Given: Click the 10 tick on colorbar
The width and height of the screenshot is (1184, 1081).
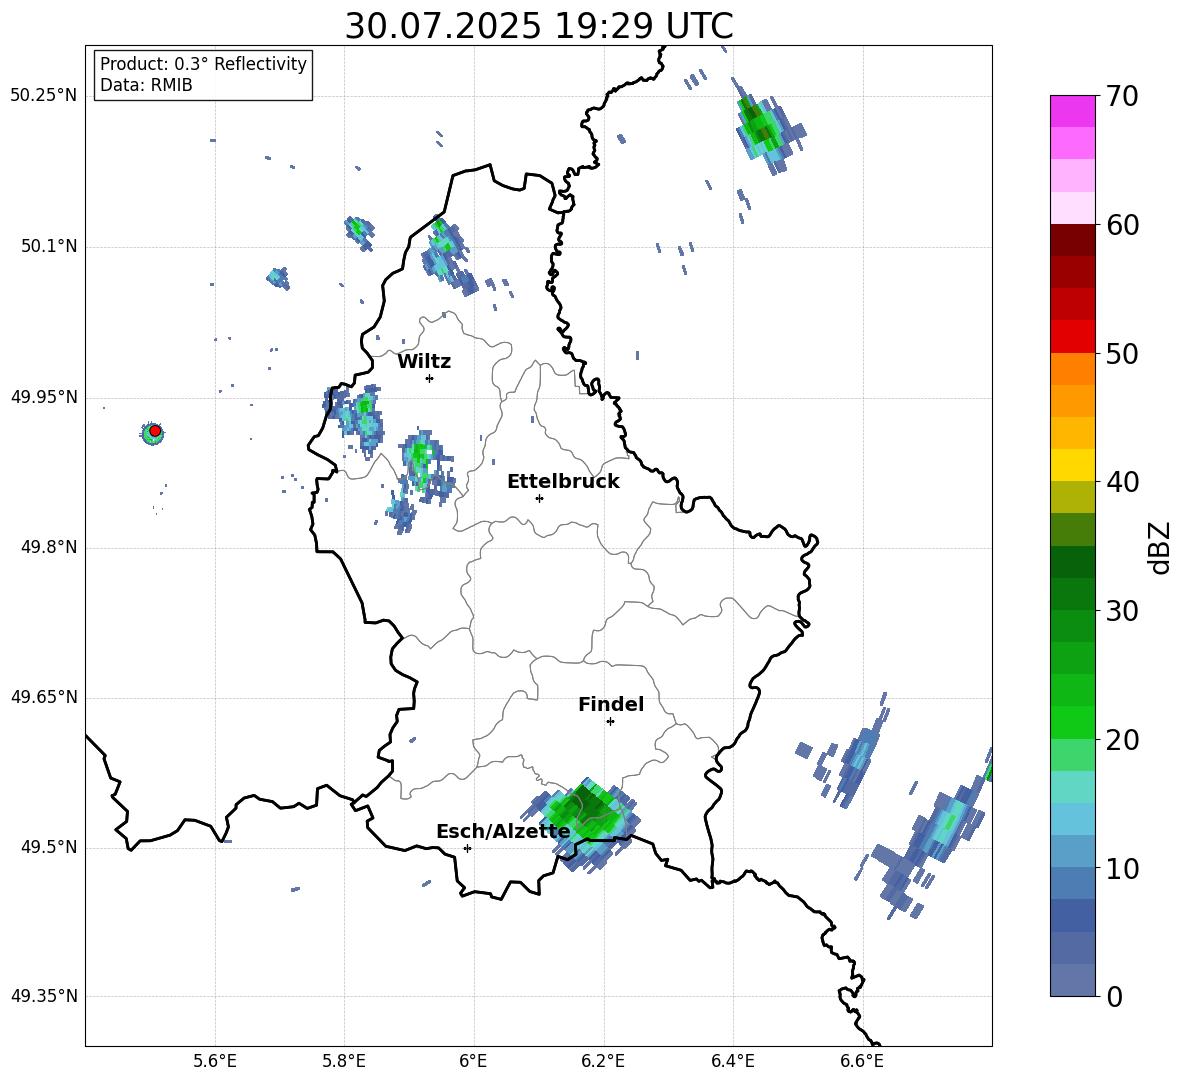Looking at the screenshot, I should pos(1121,869).
